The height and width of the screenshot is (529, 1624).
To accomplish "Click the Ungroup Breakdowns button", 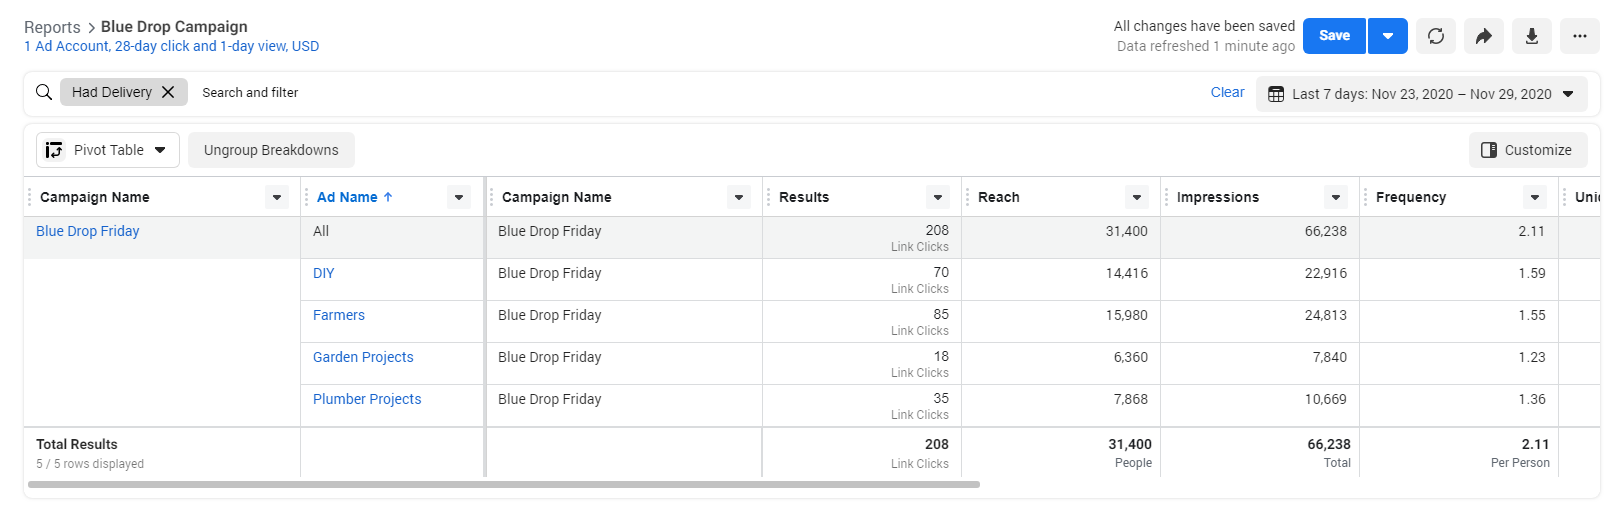I will coord(271,150).
